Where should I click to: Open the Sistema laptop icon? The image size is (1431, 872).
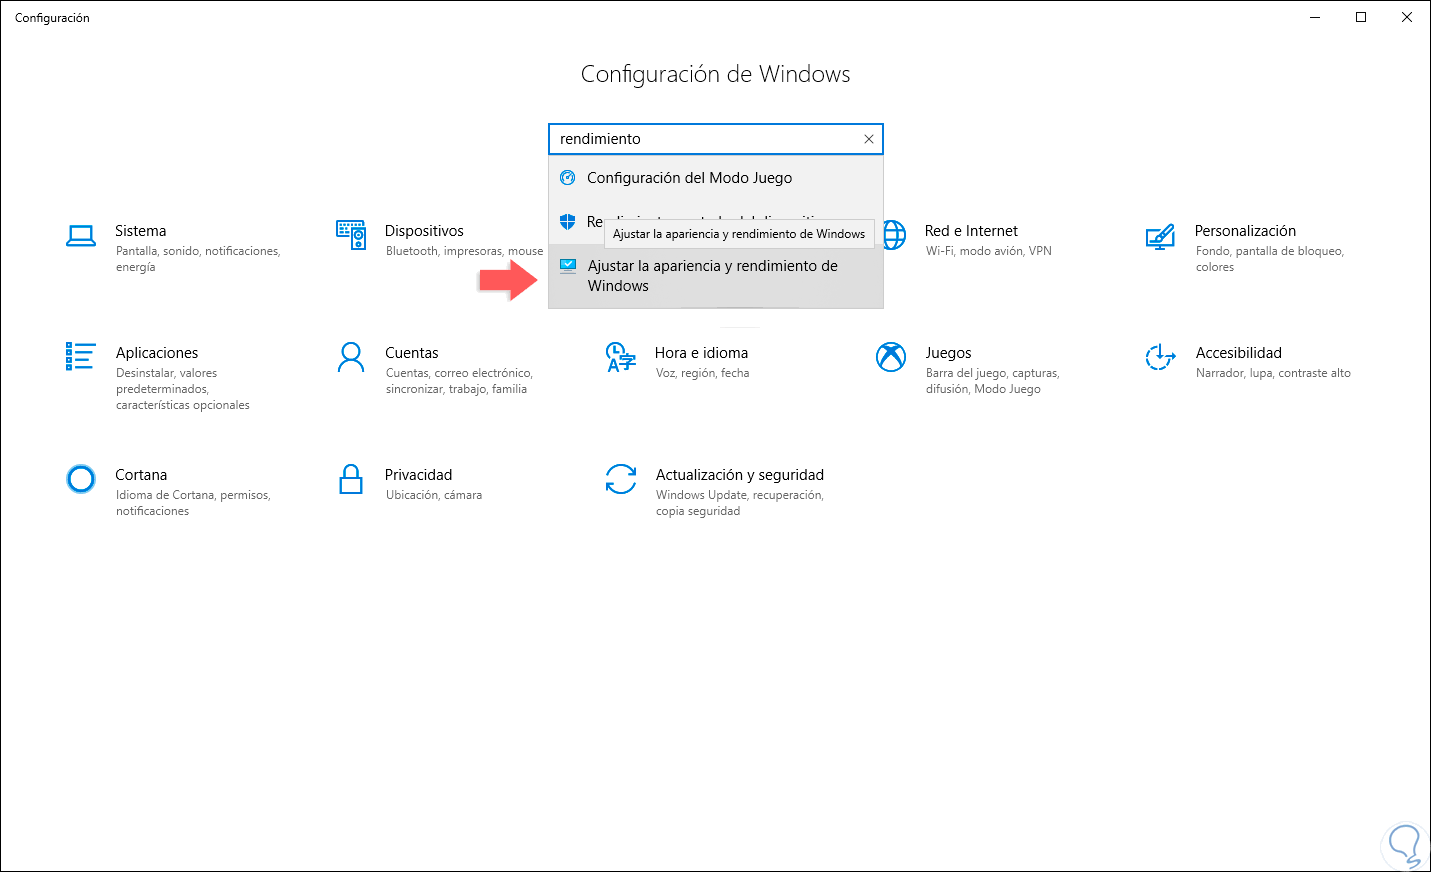pyautogui.click(x=81, y=236)
